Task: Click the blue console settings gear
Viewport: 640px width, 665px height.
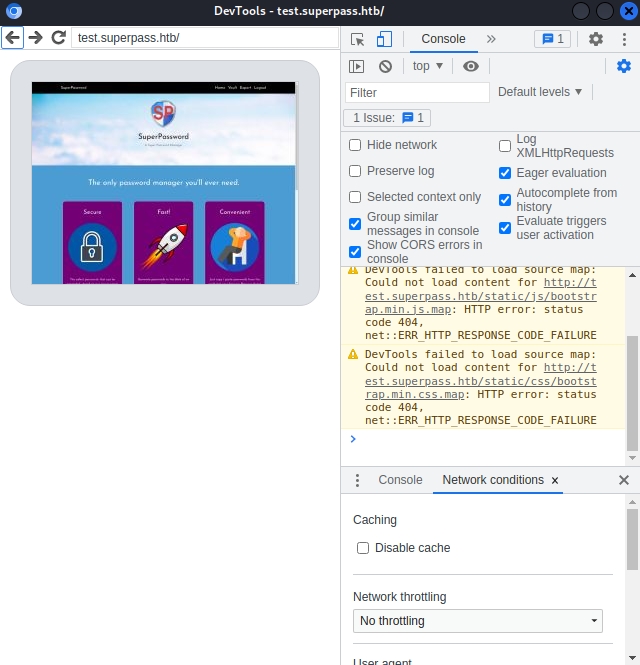Action: coord(624,66)
